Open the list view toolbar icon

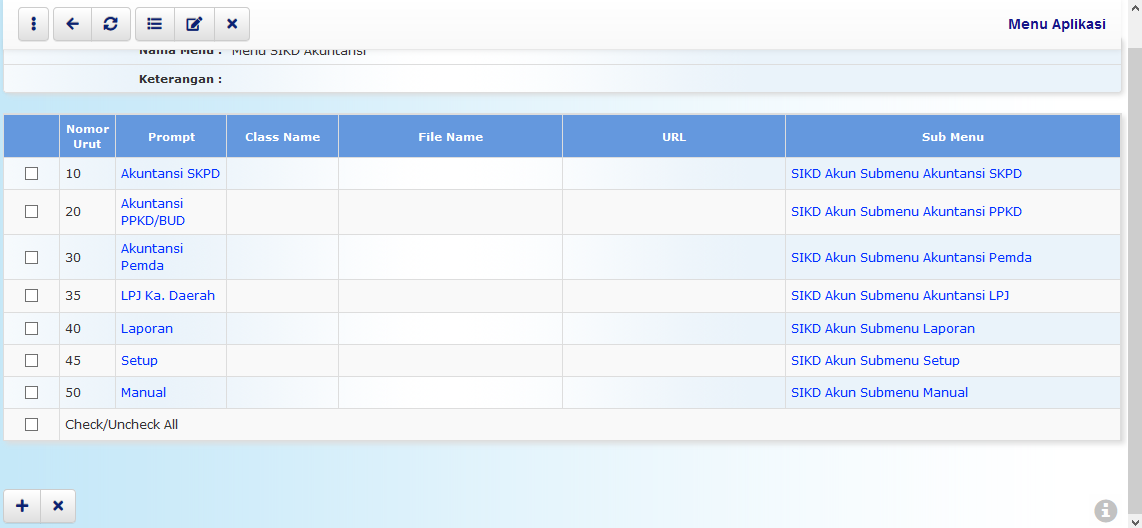(155, 24)
